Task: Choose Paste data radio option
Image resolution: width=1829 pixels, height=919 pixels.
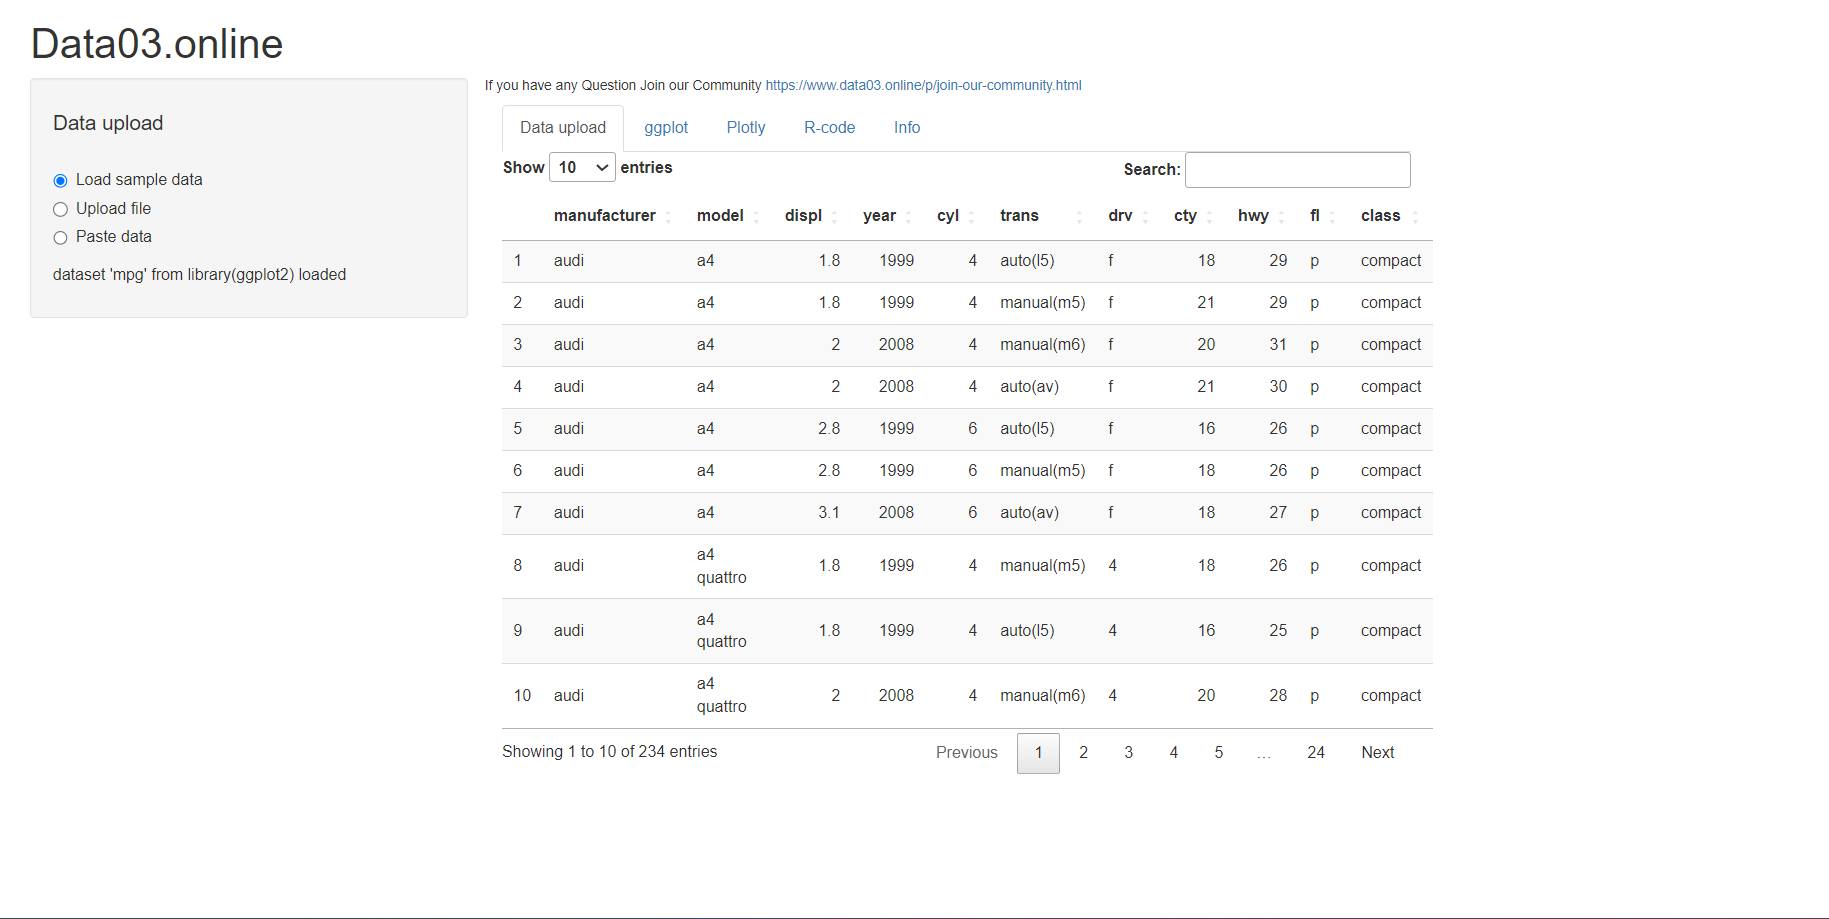Action: click(x=60, y=237)
